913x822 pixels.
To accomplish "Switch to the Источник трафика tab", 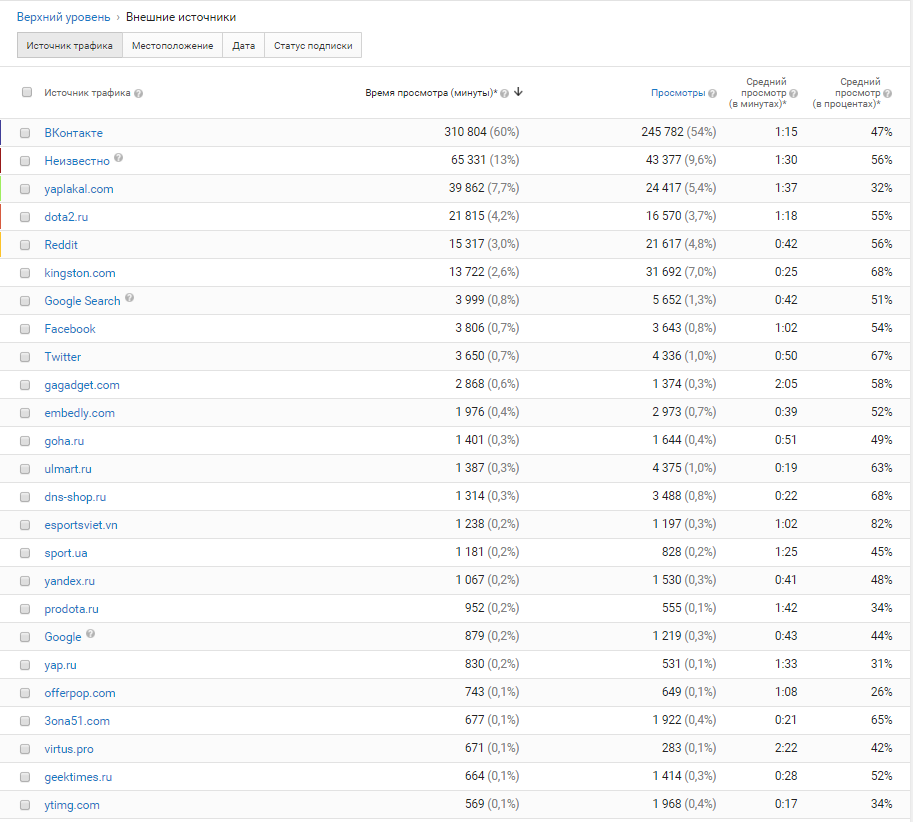I will tap(70, 45).
